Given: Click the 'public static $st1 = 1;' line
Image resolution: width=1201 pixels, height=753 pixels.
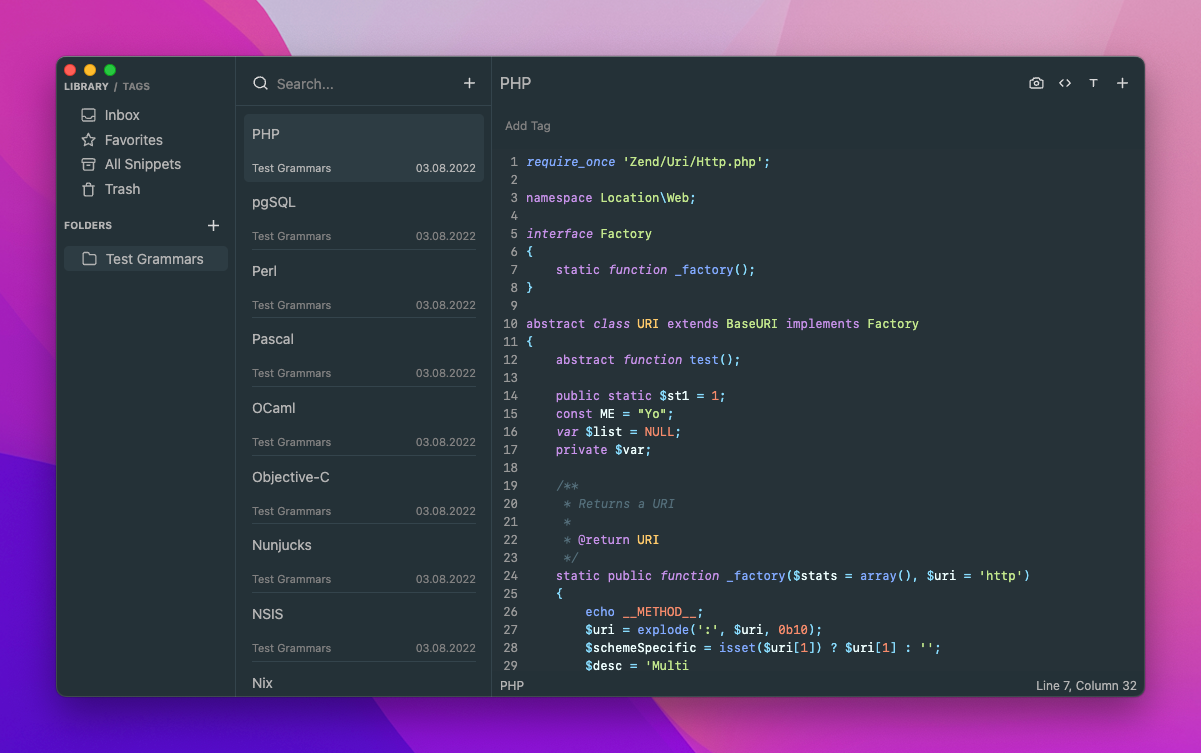Looking at the screenshot, I should tap(641, 396).
